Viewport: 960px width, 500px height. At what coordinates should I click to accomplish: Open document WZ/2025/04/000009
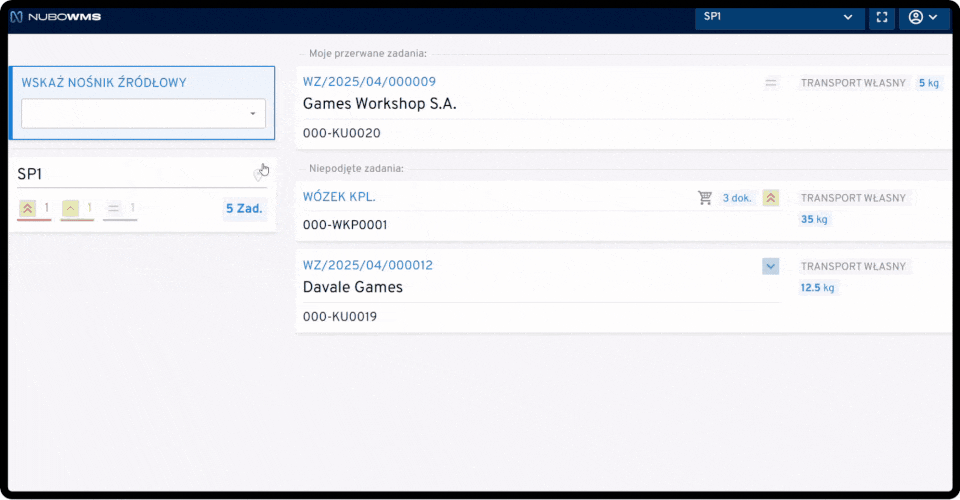(369, 82)
